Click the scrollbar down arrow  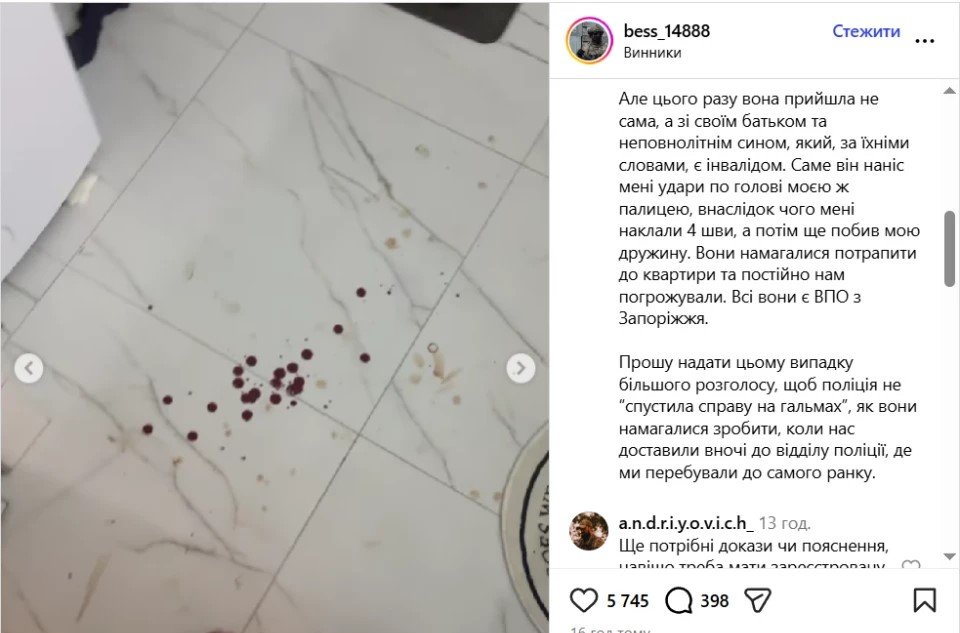(x=950, y=556)
